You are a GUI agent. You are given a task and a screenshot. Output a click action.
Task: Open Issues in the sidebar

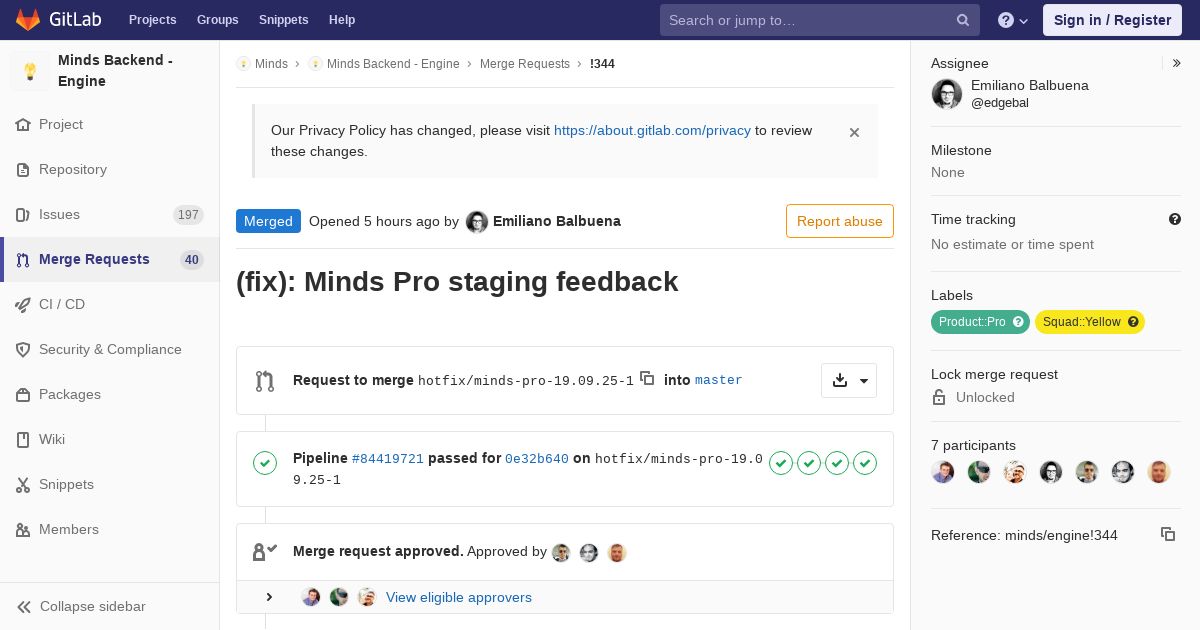110,214
